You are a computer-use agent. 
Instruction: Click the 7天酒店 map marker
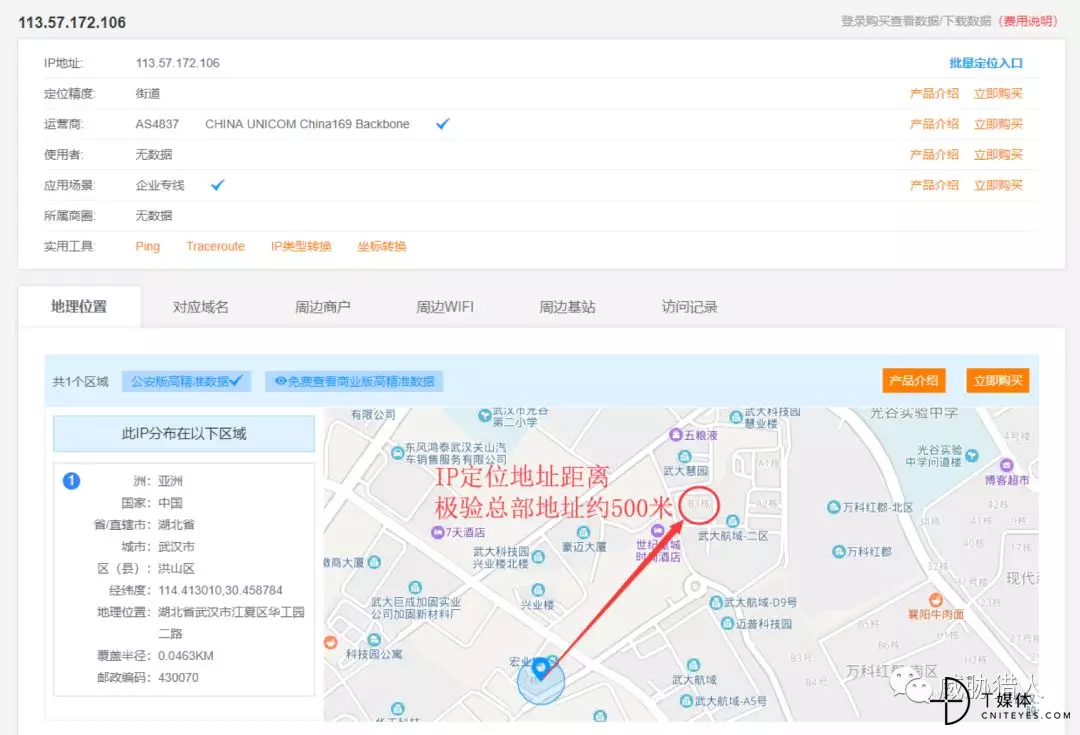[x=437, y=532]
